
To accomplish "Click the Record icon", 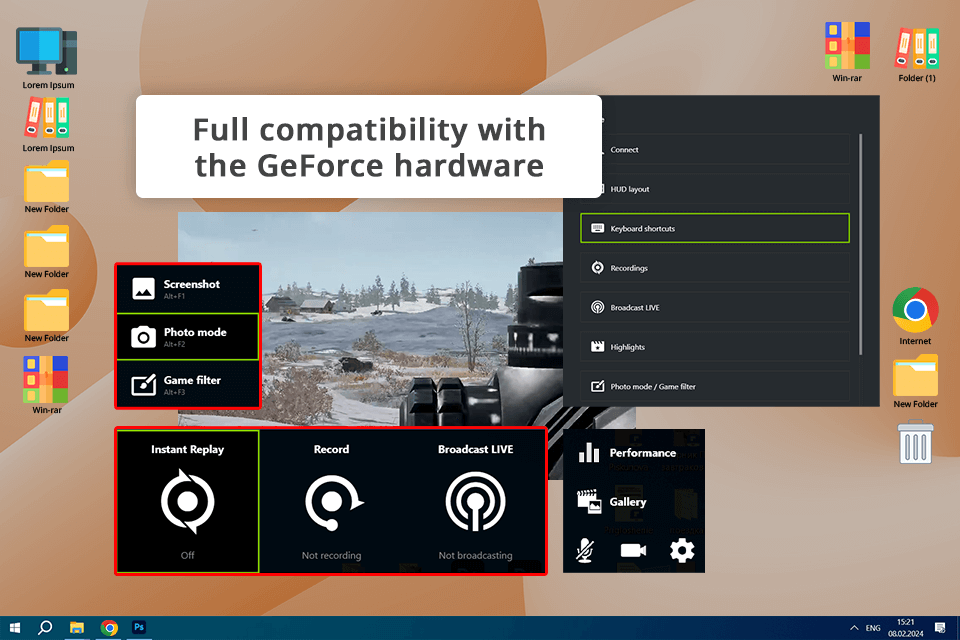I will (x=333, y=502).
